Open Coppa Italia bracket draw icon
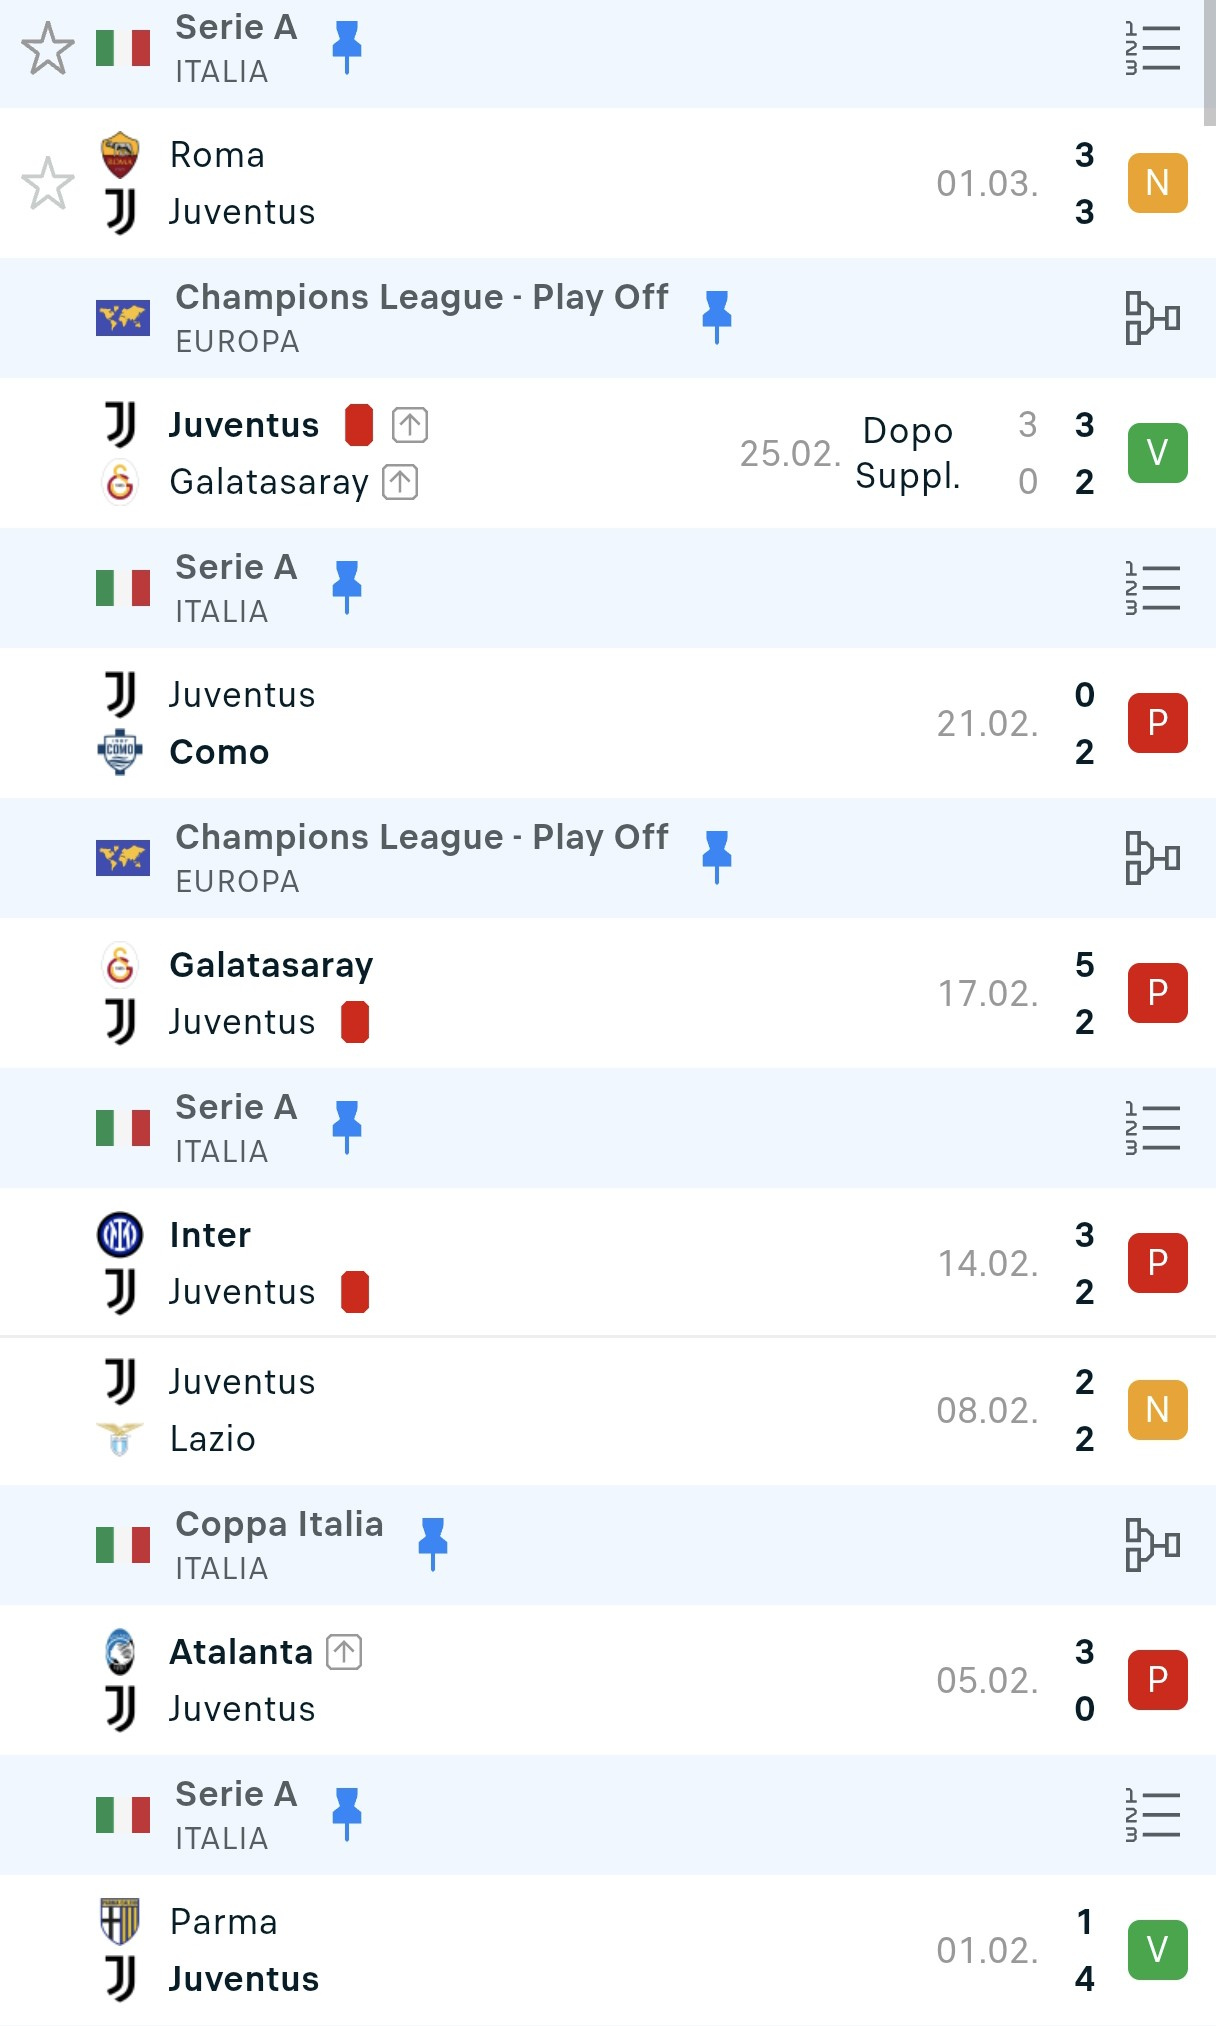This screenshot has height=2026, width=1216. coord(1152,1545)
